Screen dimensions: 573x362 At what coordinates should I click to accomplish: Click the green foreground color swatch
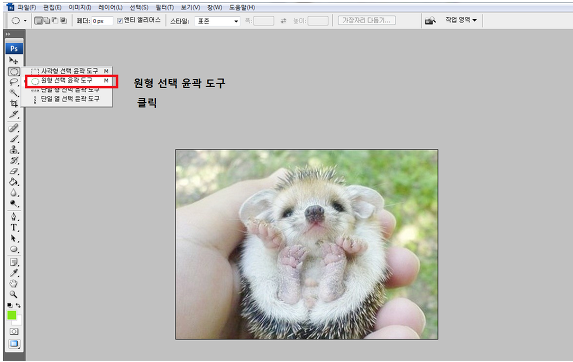tap(11, 315)
